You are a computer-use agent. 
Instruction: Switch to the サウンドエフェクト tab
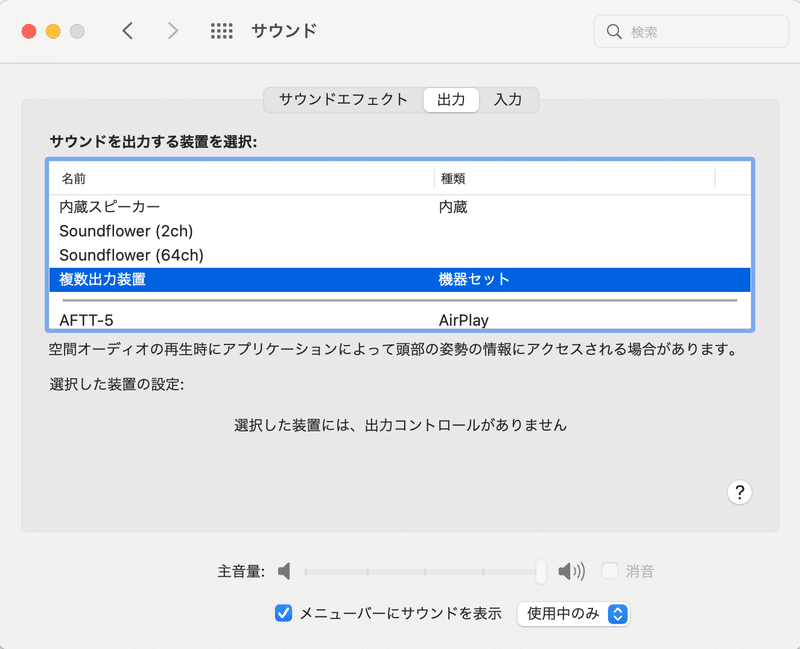pyautogui.click(x=343, y=99)
